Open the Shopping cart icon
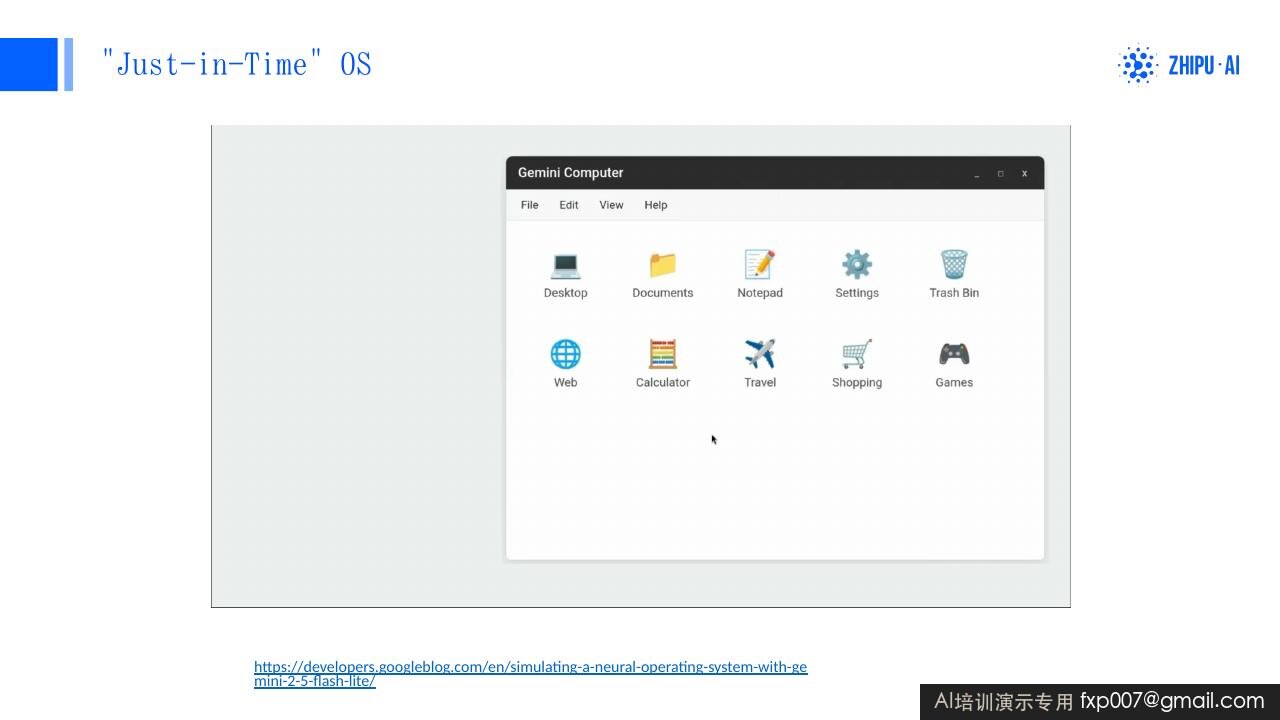The image size is (1280, 720). [x=857, y=354]
